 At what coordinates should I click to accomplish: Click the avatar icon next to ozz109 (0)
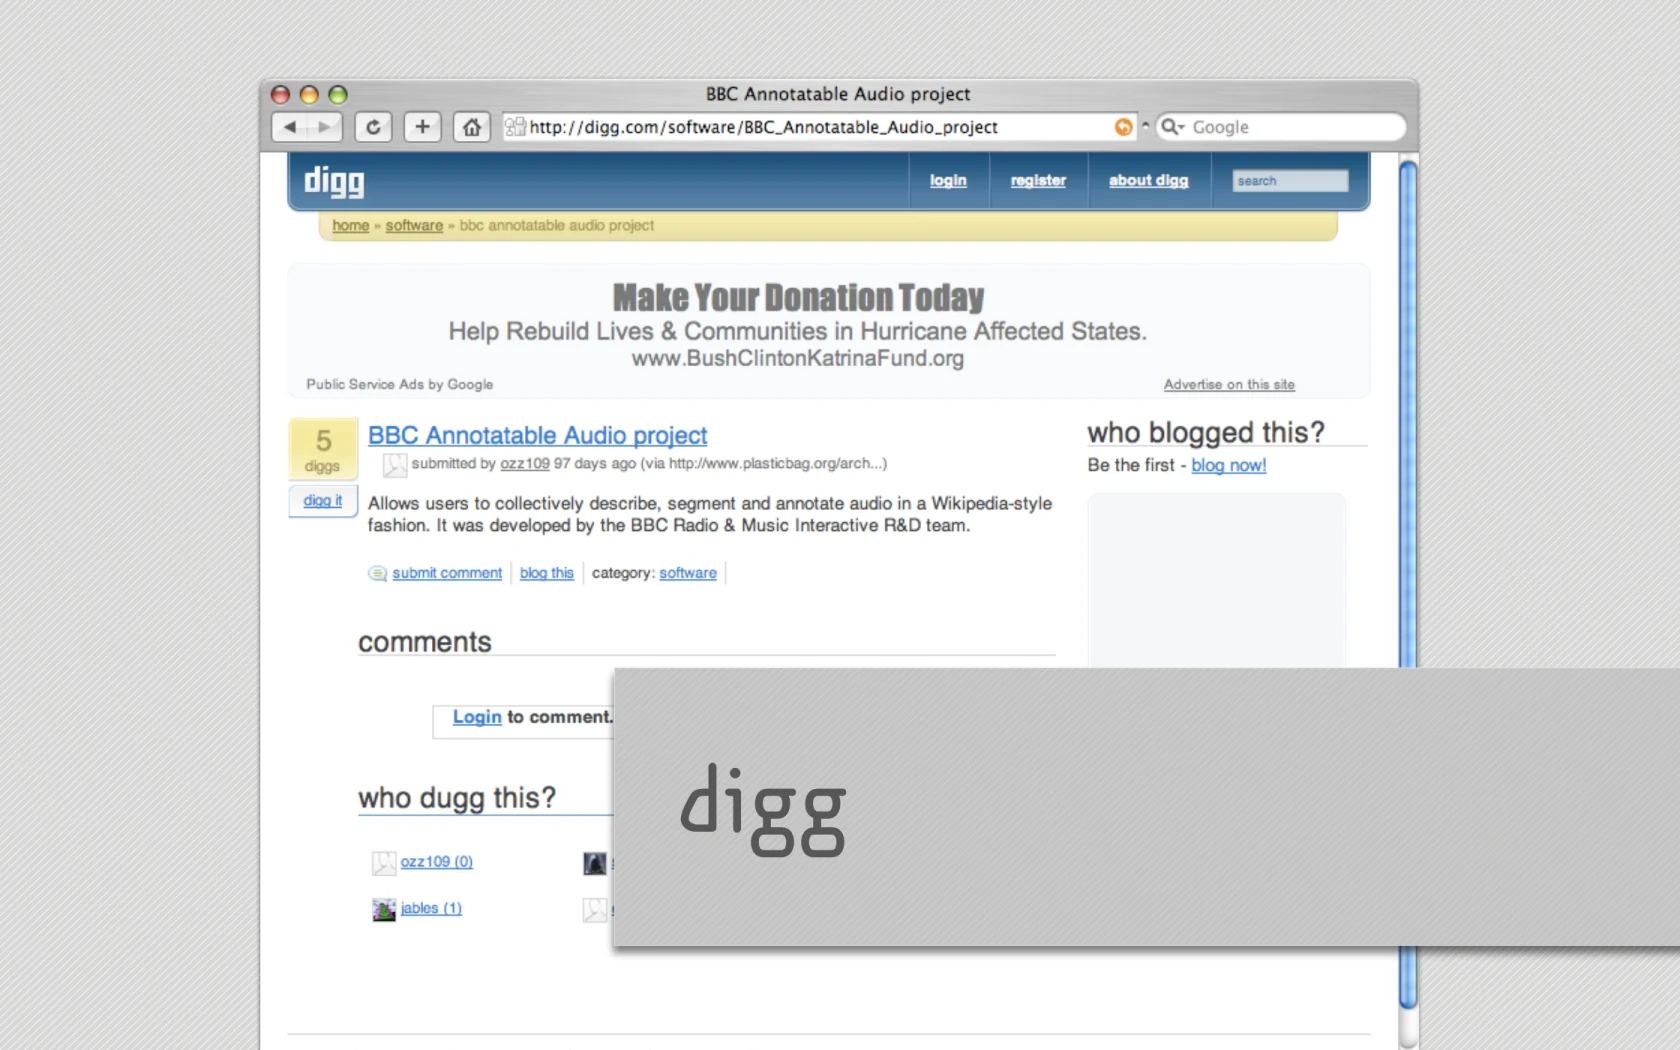pos(384,863)
